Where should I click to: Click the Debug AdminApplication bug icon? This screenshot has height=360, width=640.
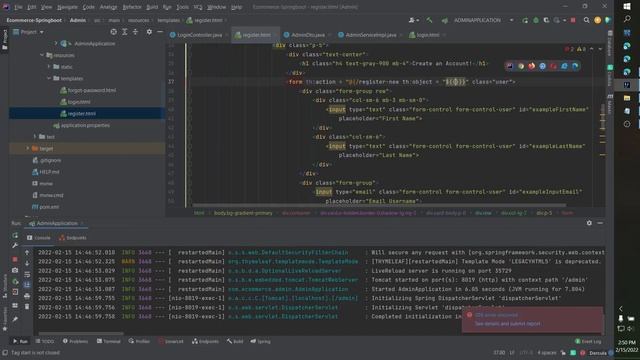[536, 20]
